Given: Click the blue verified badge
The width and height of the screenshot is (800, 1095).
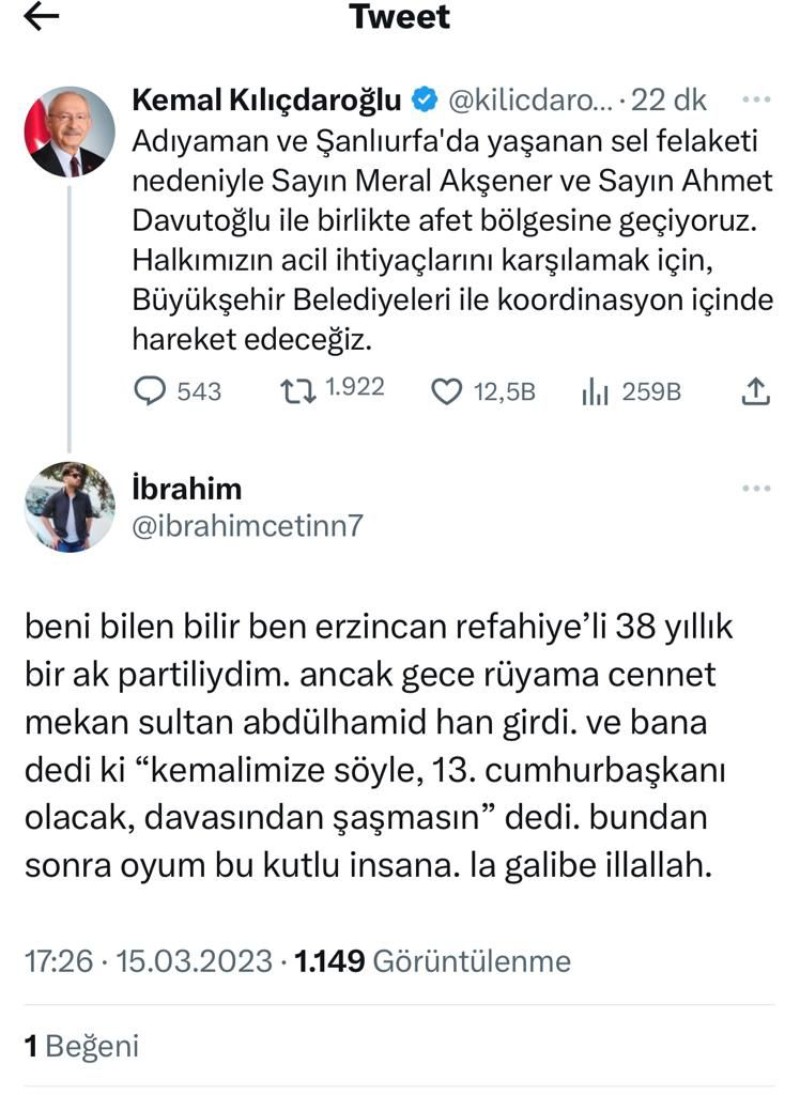Looking at the screenshot, I should click(424, 100).
